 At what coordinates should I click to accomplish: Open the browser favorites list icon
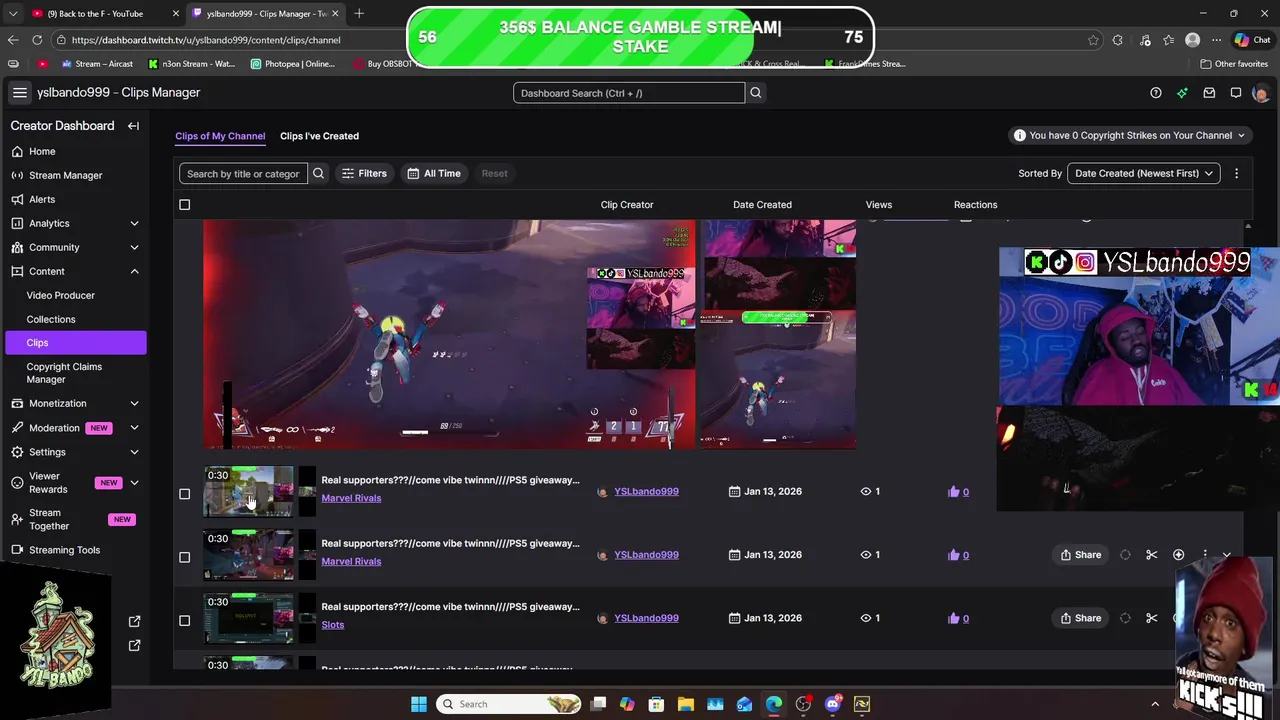tap(1168, 40)
